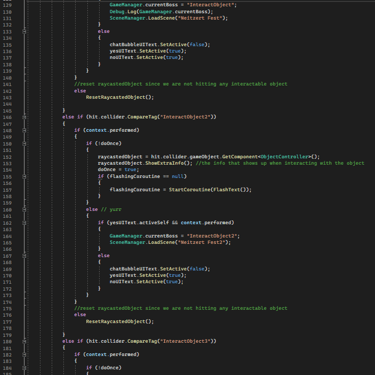Place cursor in "InteractObject" string on line 129

pyautogui.click(x=210, y=5)
